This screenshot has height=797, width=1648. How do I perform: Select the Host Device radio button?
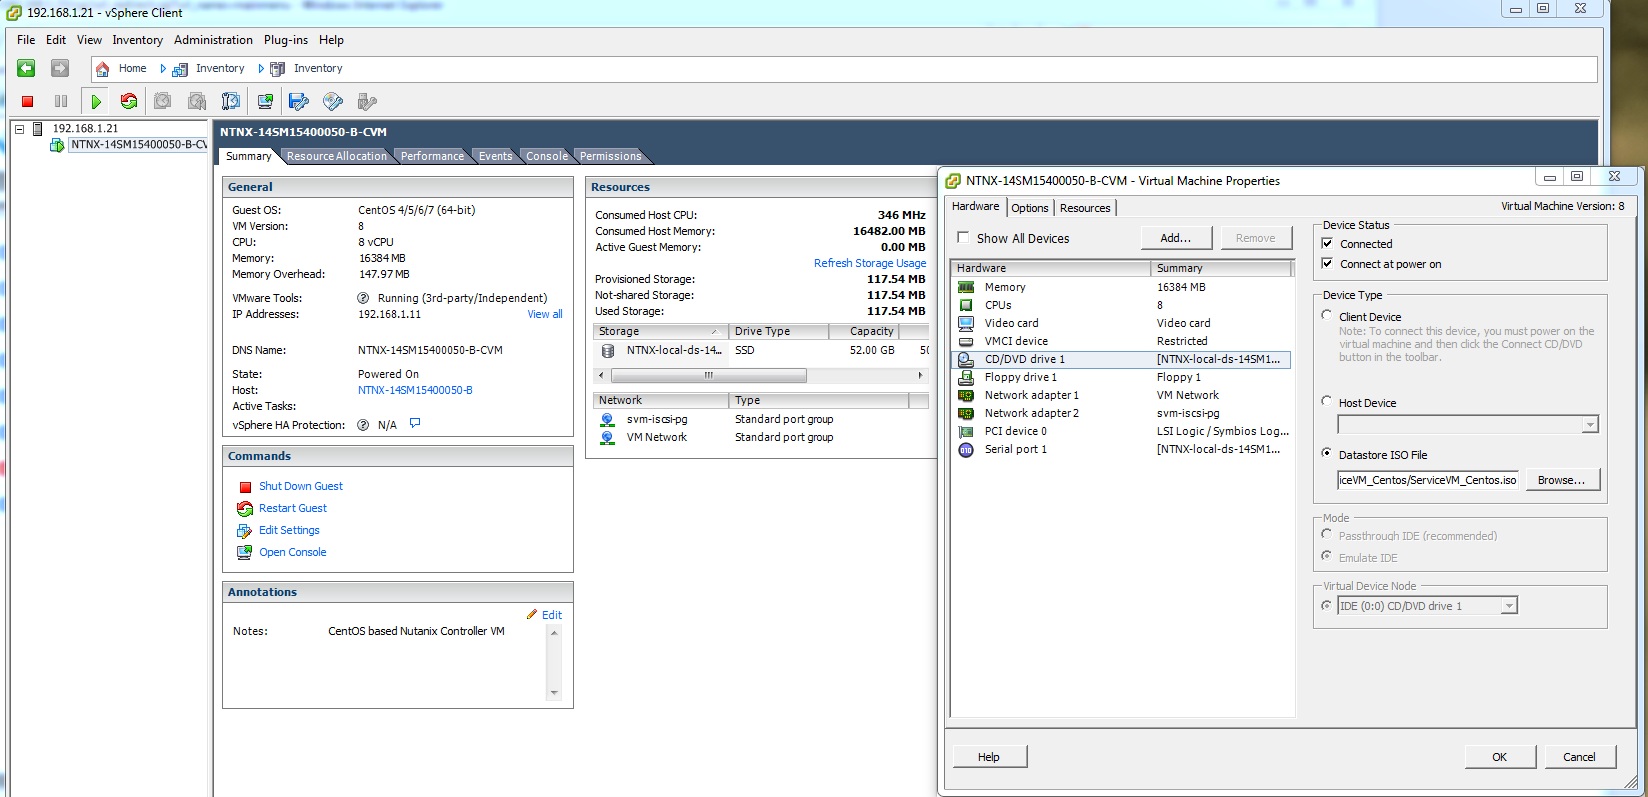coord(1327,402)
